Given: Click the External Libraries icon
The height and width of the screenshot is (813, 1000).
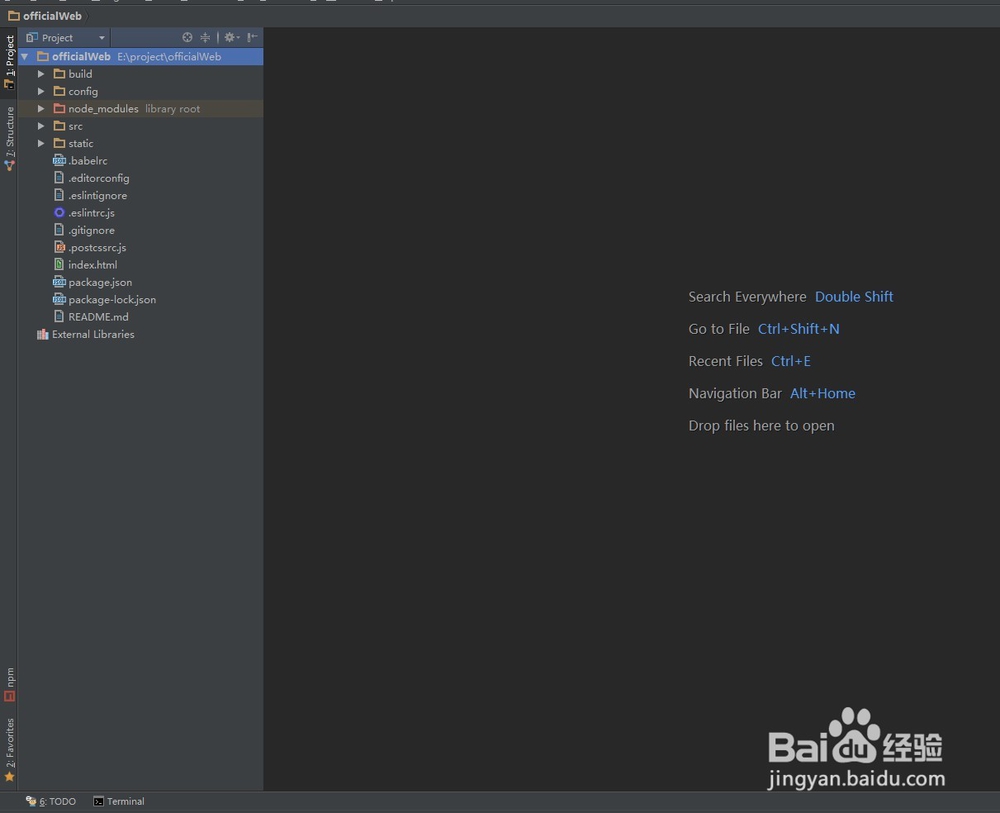Looking at the screenshot, I should pyautogui.click(x=43, y=334).
